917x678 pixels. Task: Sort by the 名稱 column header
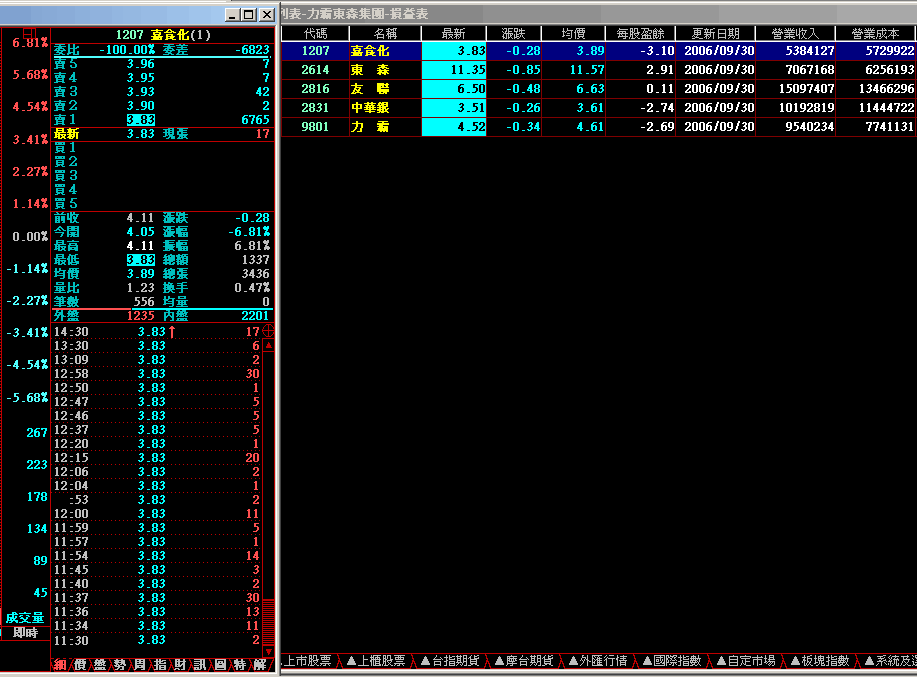point(385,33)
